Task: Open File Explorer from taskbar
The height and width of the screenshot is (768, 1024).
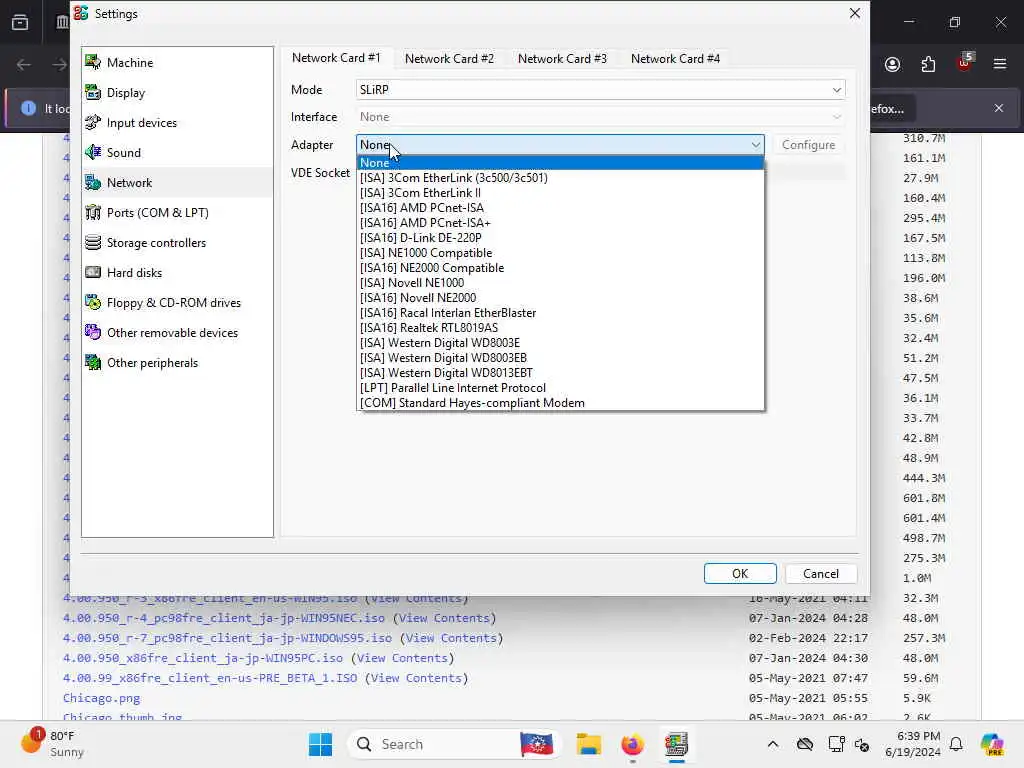Action: [588, 744]
